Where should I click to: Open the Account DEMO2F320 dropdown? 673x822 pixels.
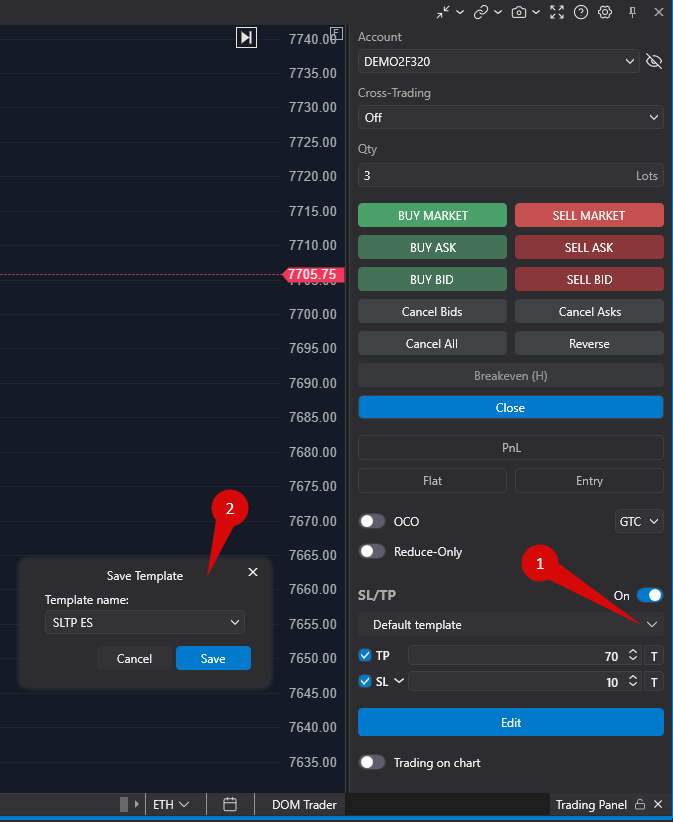498,61
